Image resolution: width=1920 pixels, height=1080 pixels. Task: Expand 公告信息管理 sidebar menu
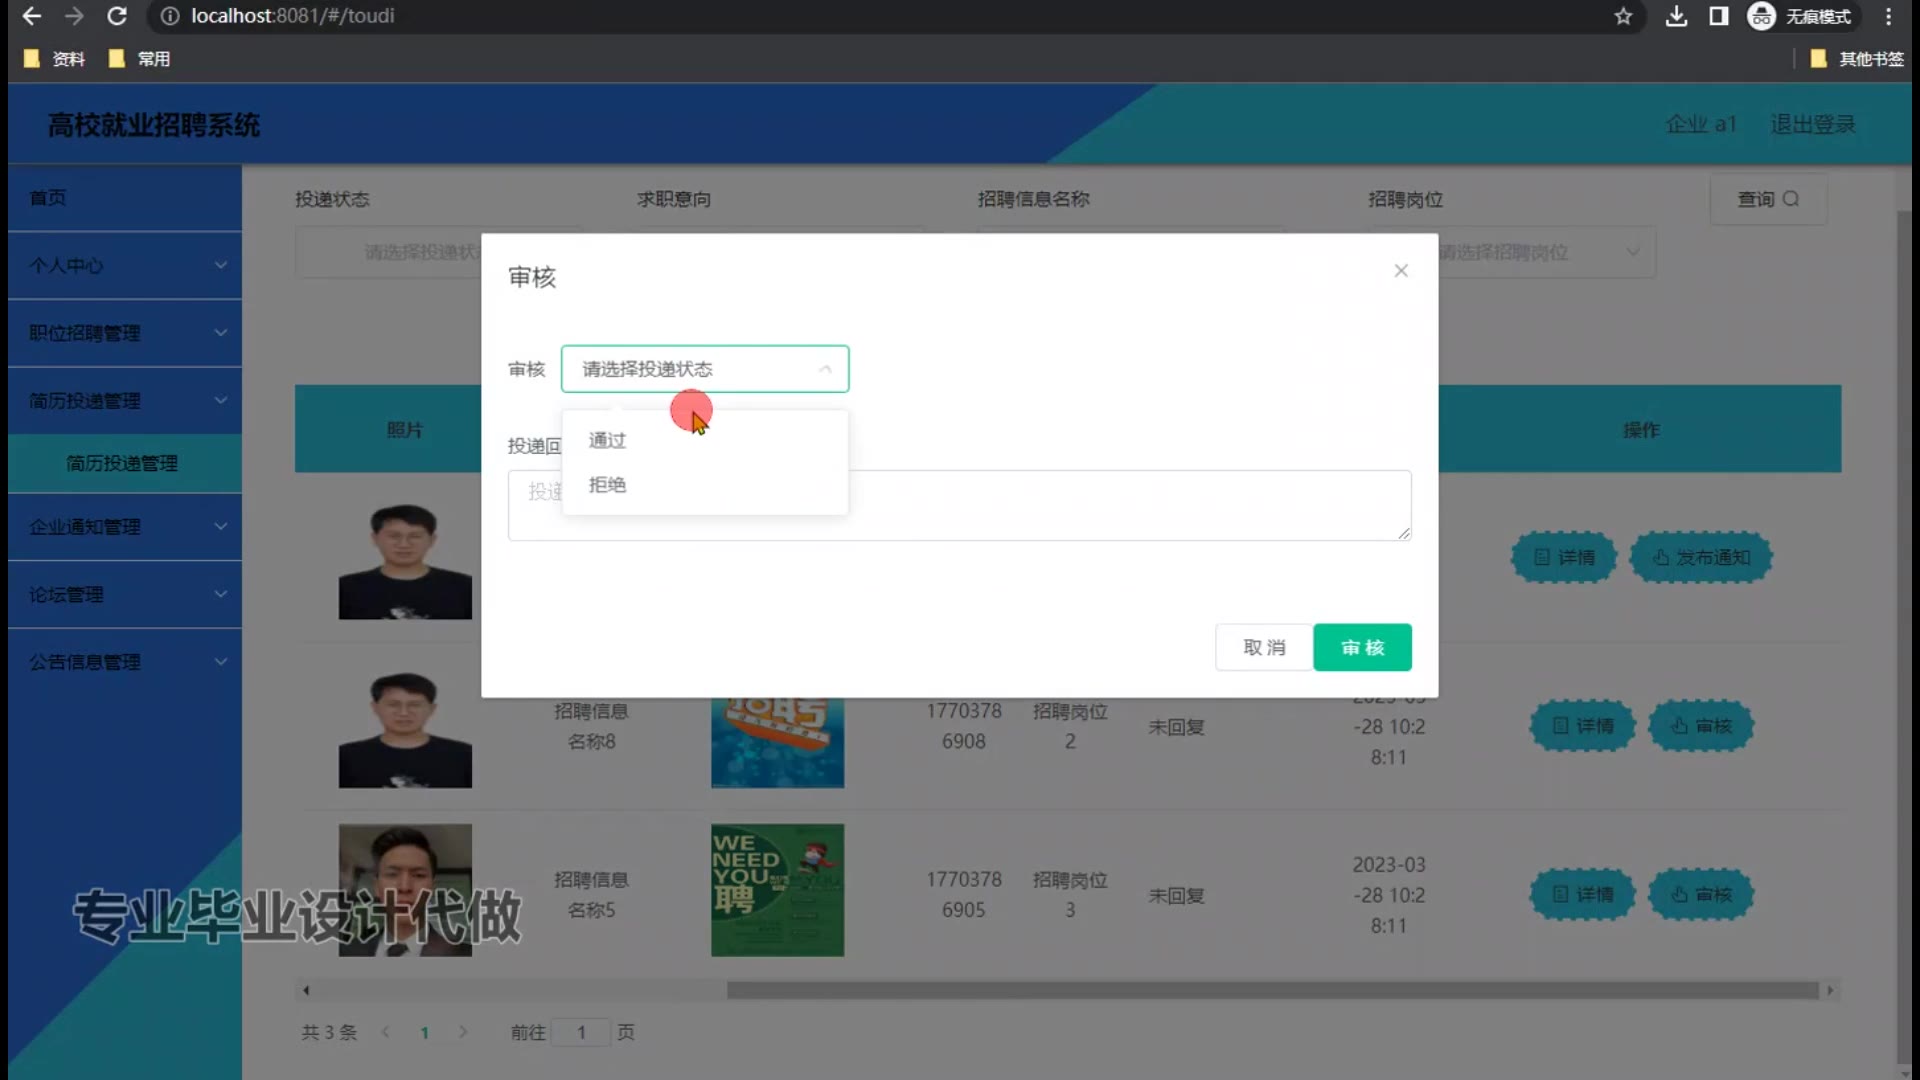[125, 662]
